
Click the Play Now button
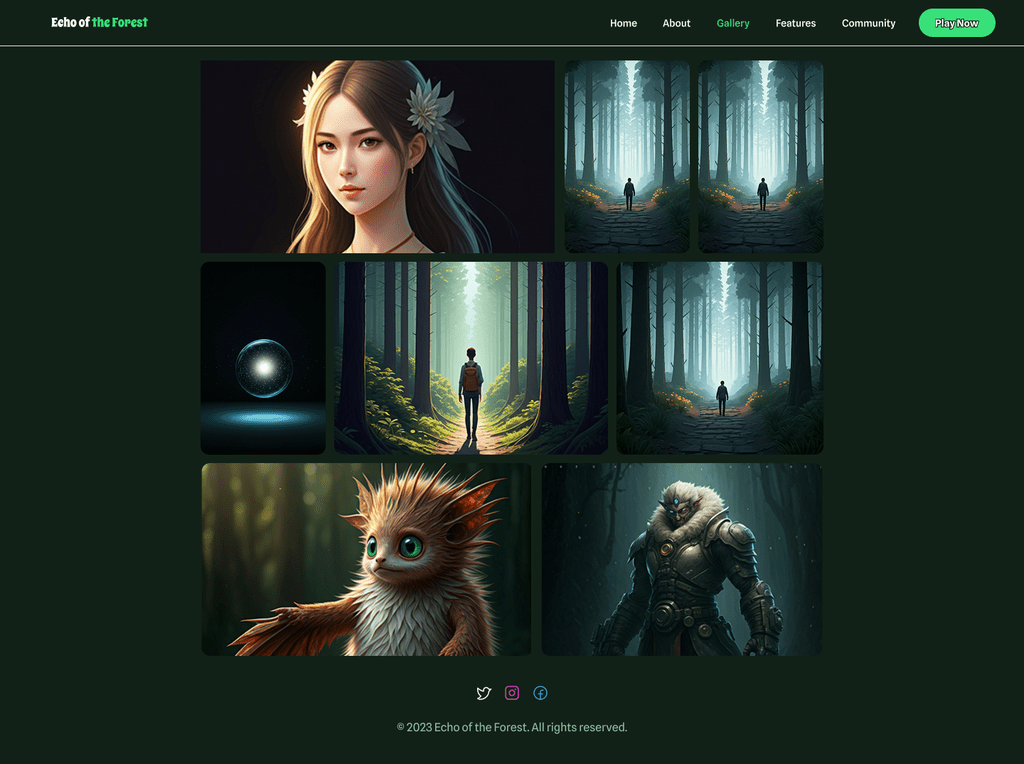point(957,23)
